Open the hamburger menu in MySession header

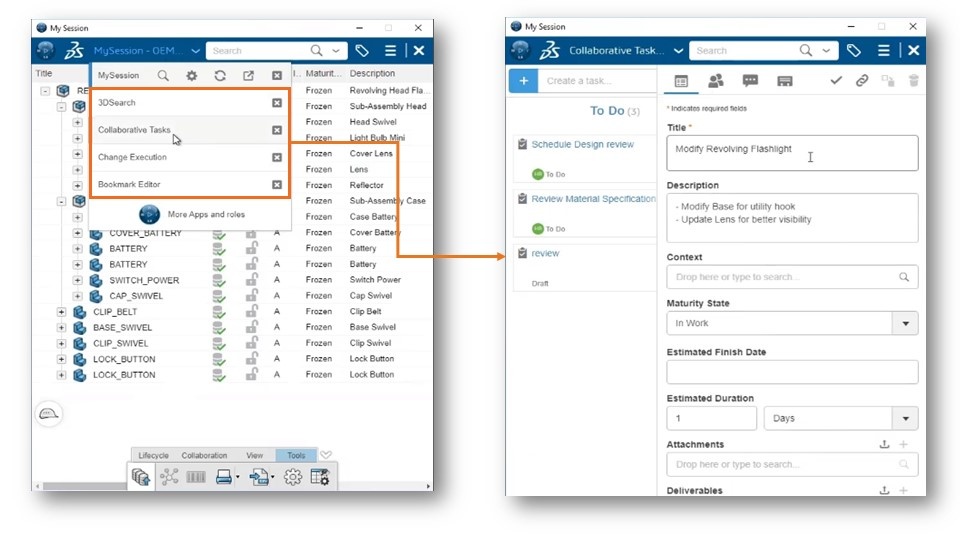390,51
